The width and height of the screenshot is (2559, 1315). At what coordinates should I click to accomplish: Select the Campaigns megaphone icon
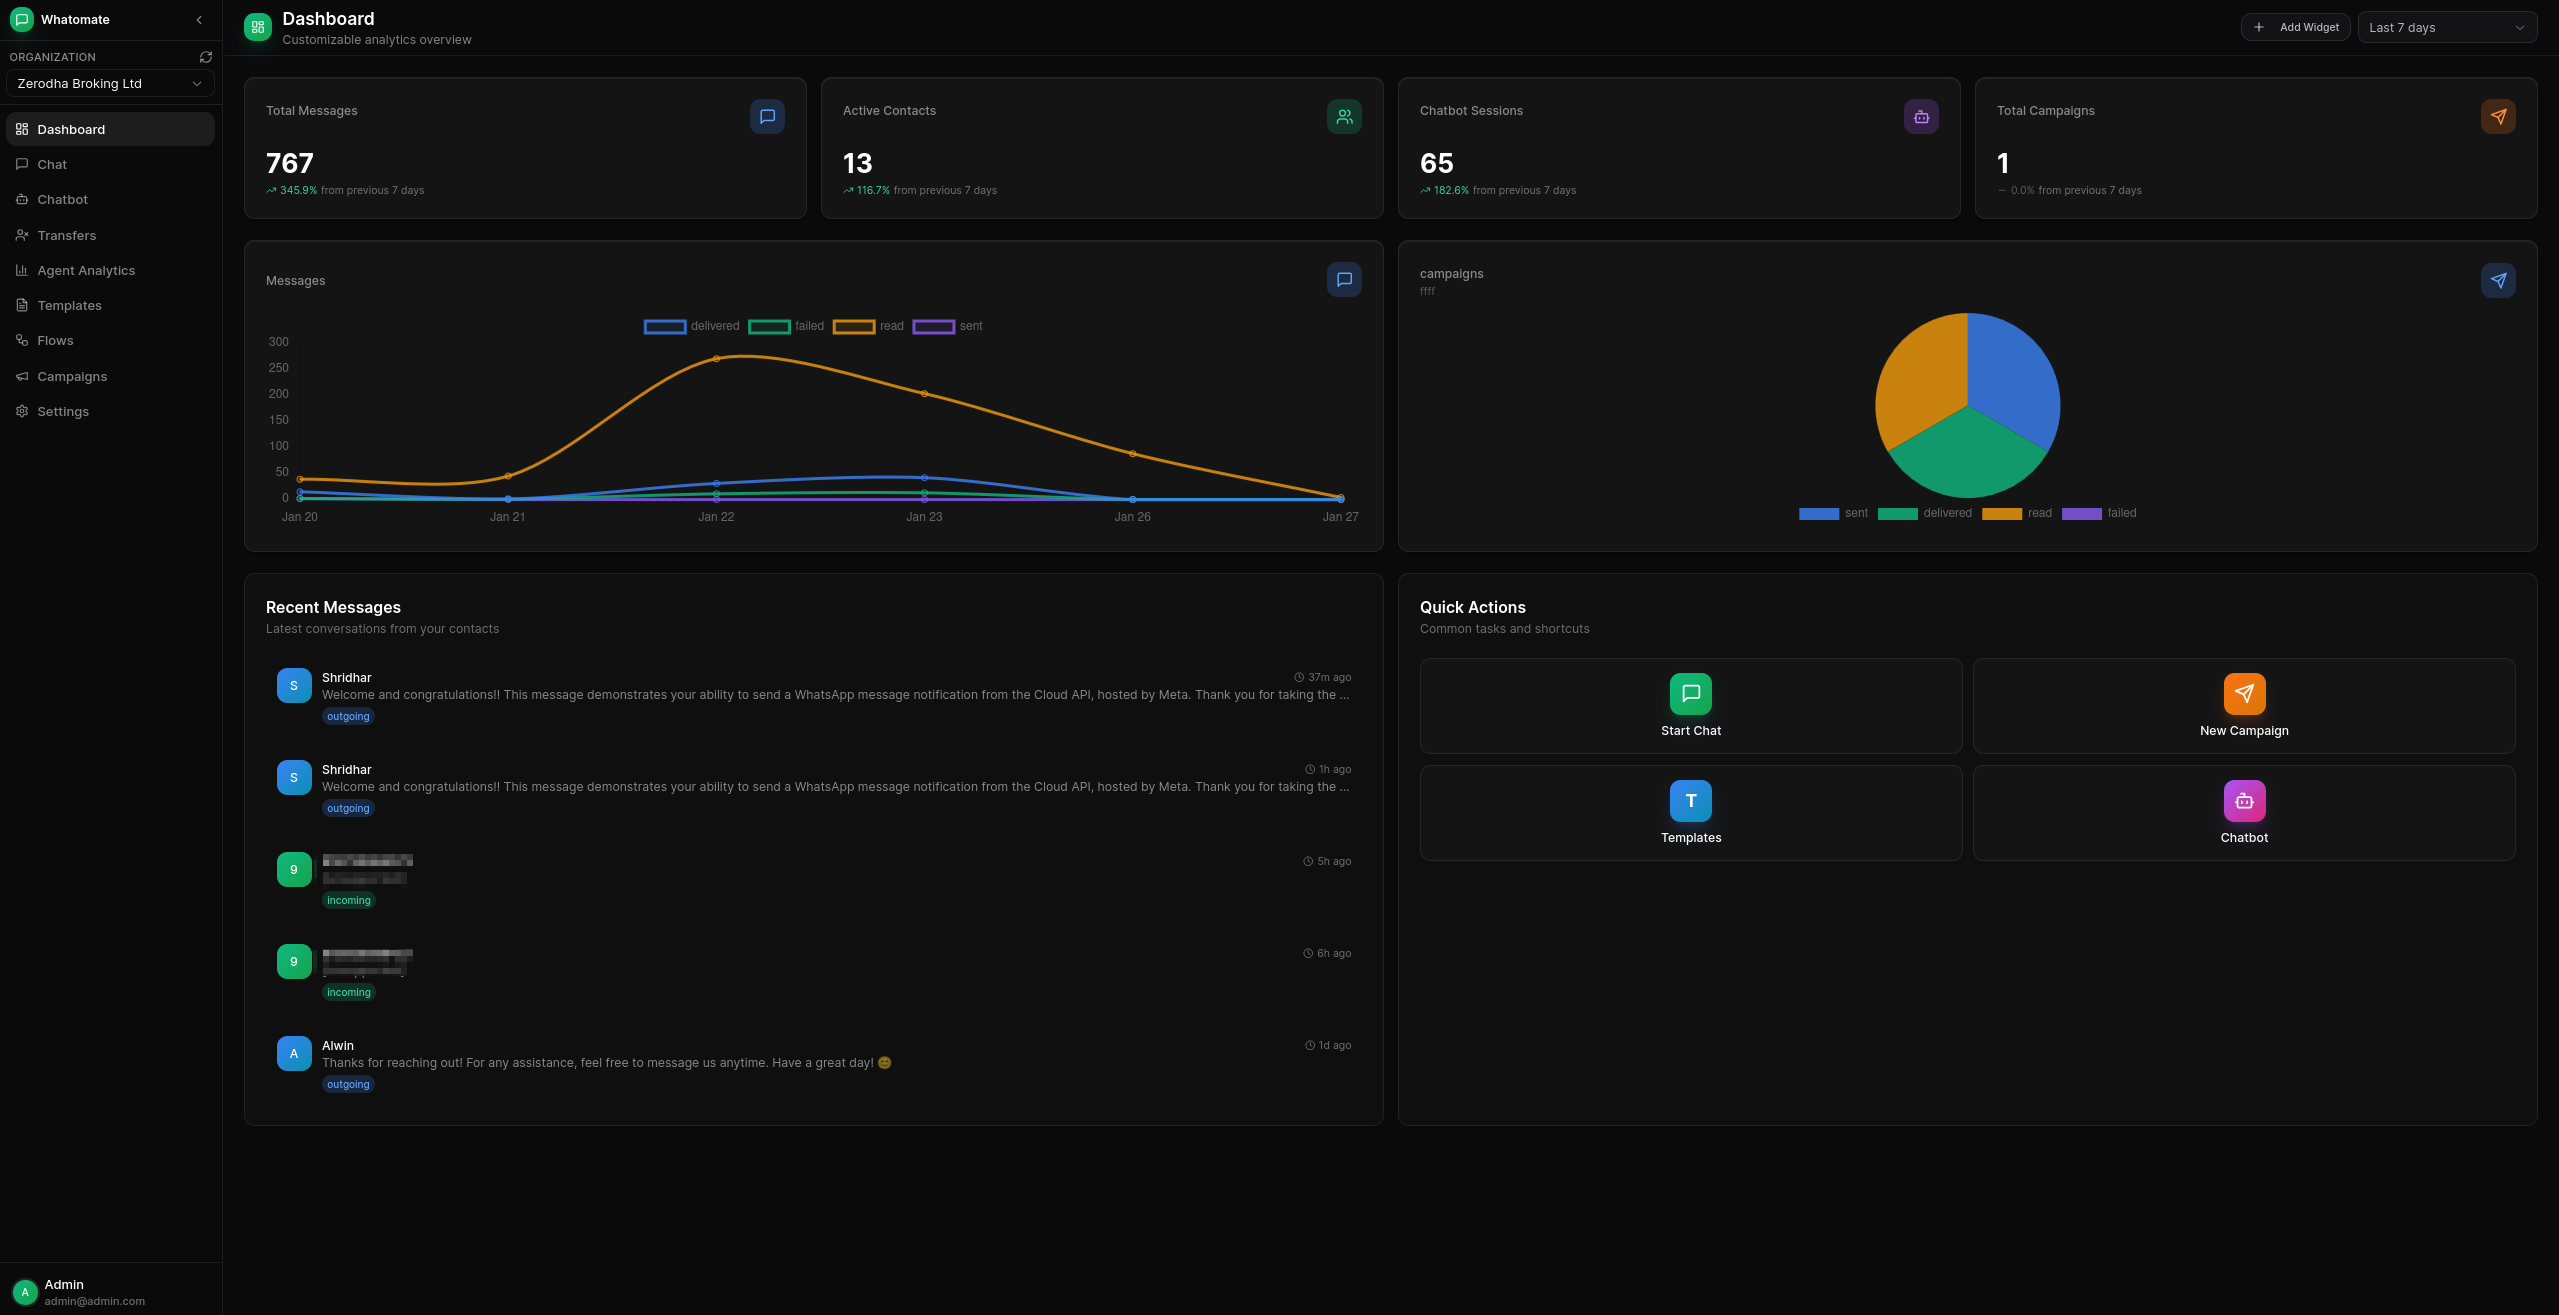22,376
